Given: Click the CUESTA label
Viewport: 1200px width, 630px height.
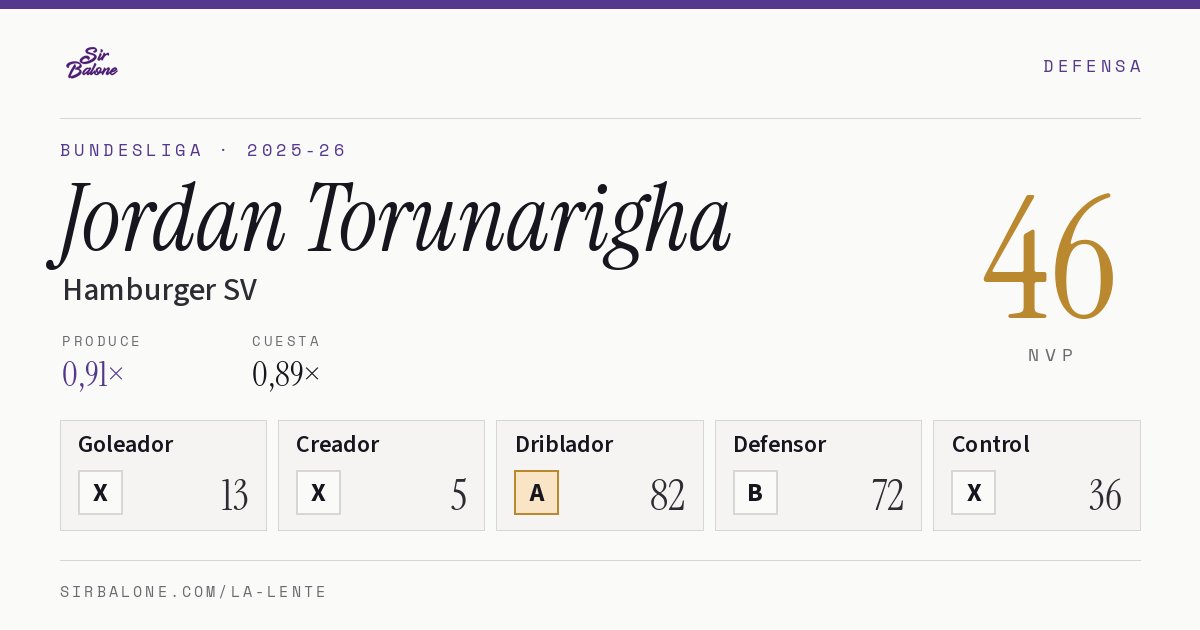Looking at the screenshot, I should point(286,341).
